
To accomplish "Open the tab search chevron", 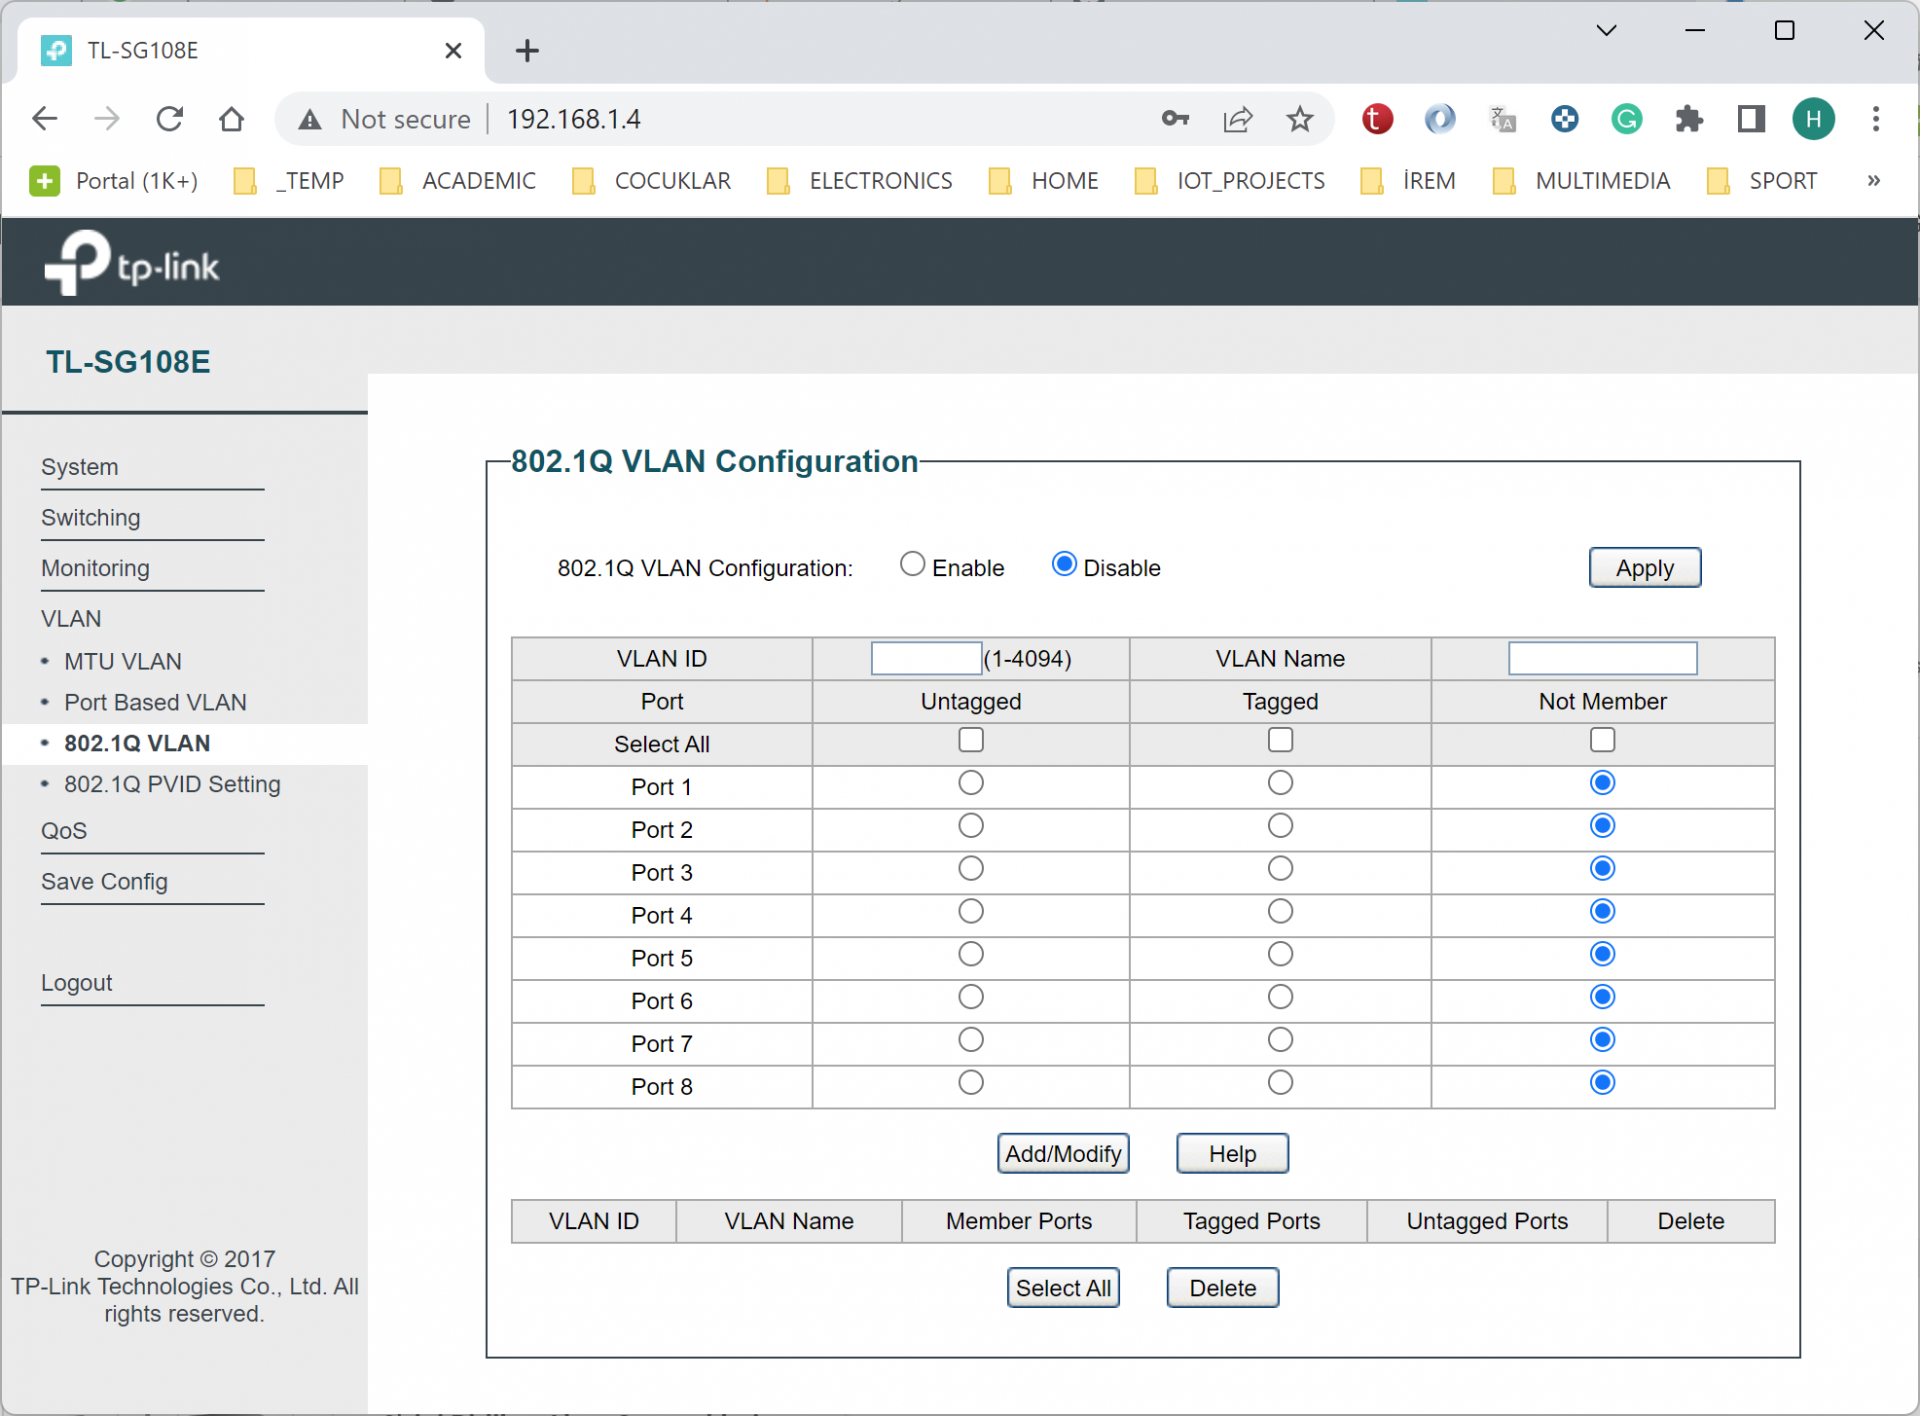I will (1606, 31).
